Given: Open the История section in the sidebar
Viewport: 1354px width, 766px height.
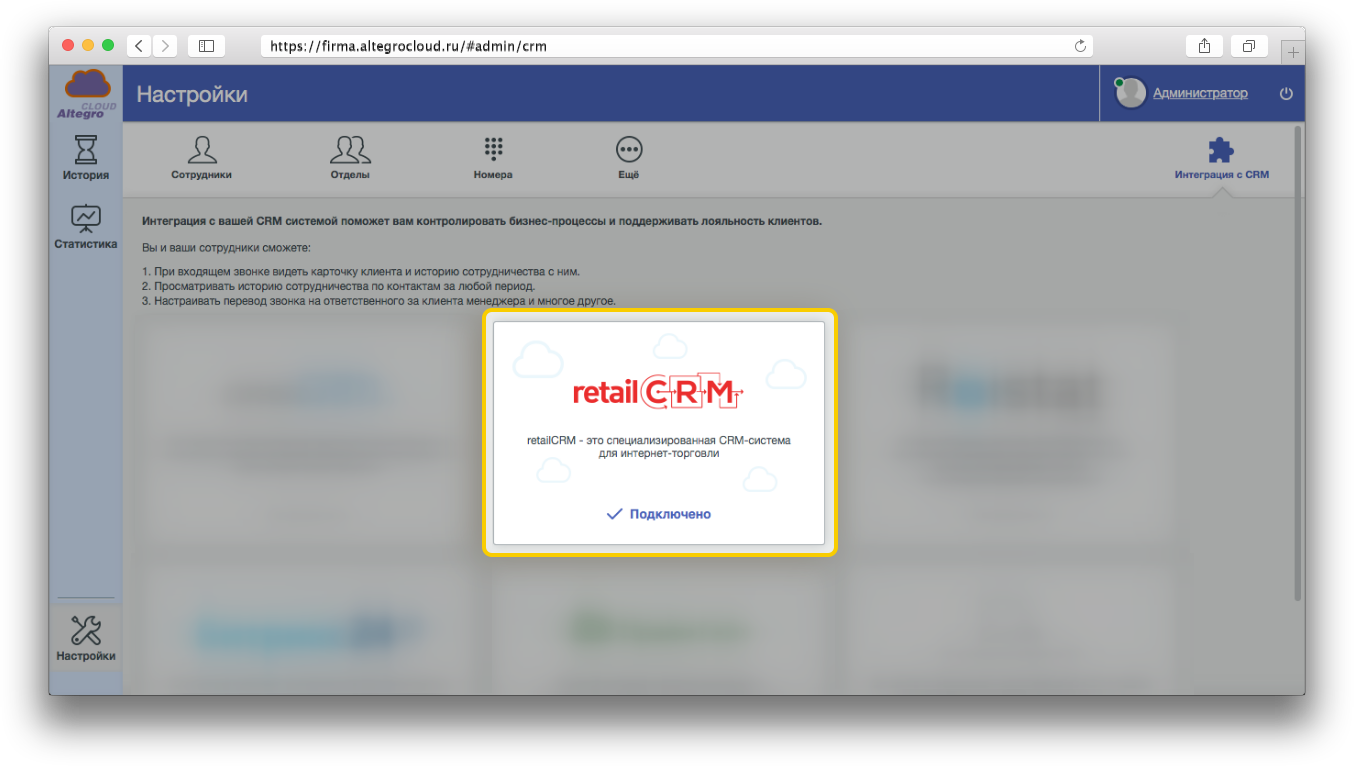Looking at the screenshot, I should 85,159.
